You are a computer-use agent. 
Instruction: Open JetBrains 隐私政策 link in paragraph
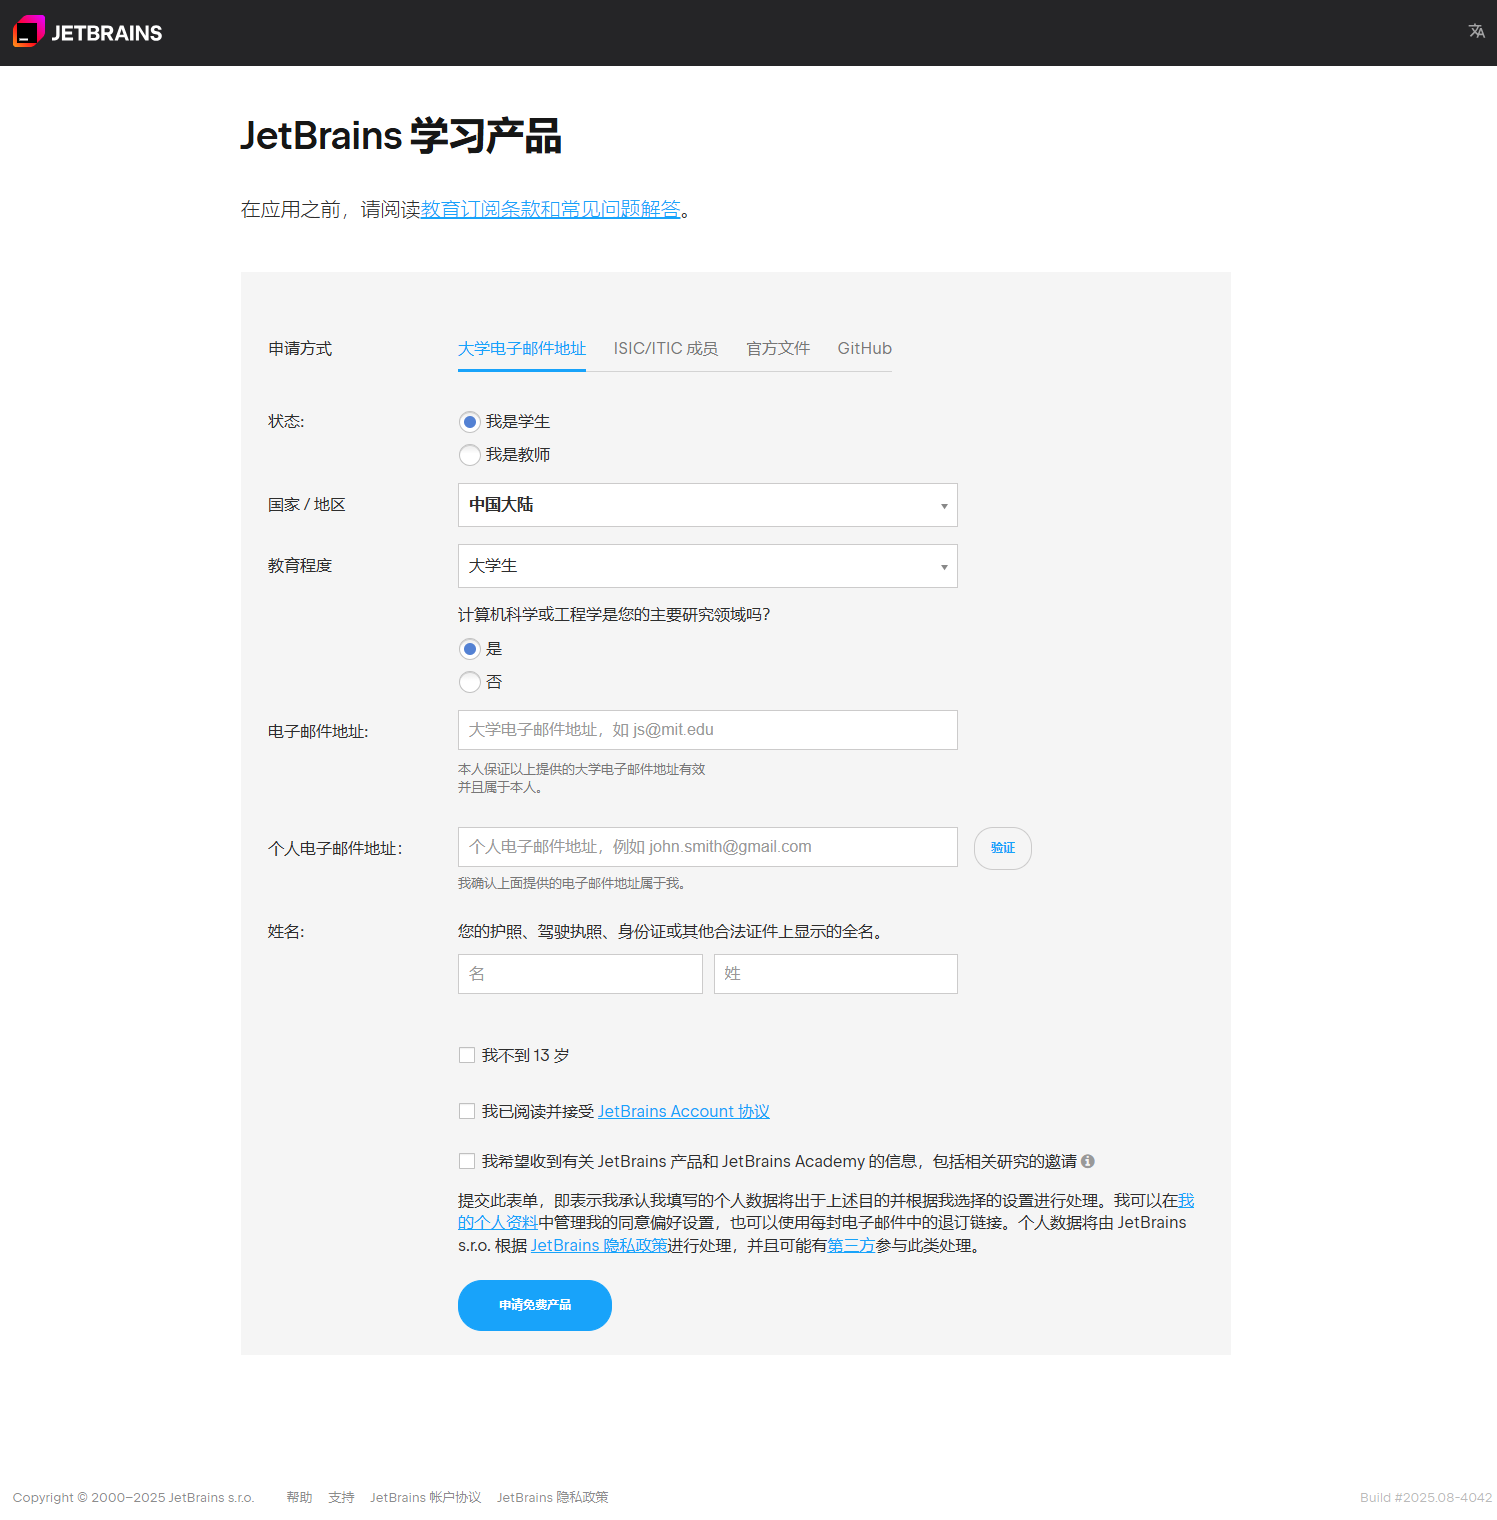tap(599, 1245)
